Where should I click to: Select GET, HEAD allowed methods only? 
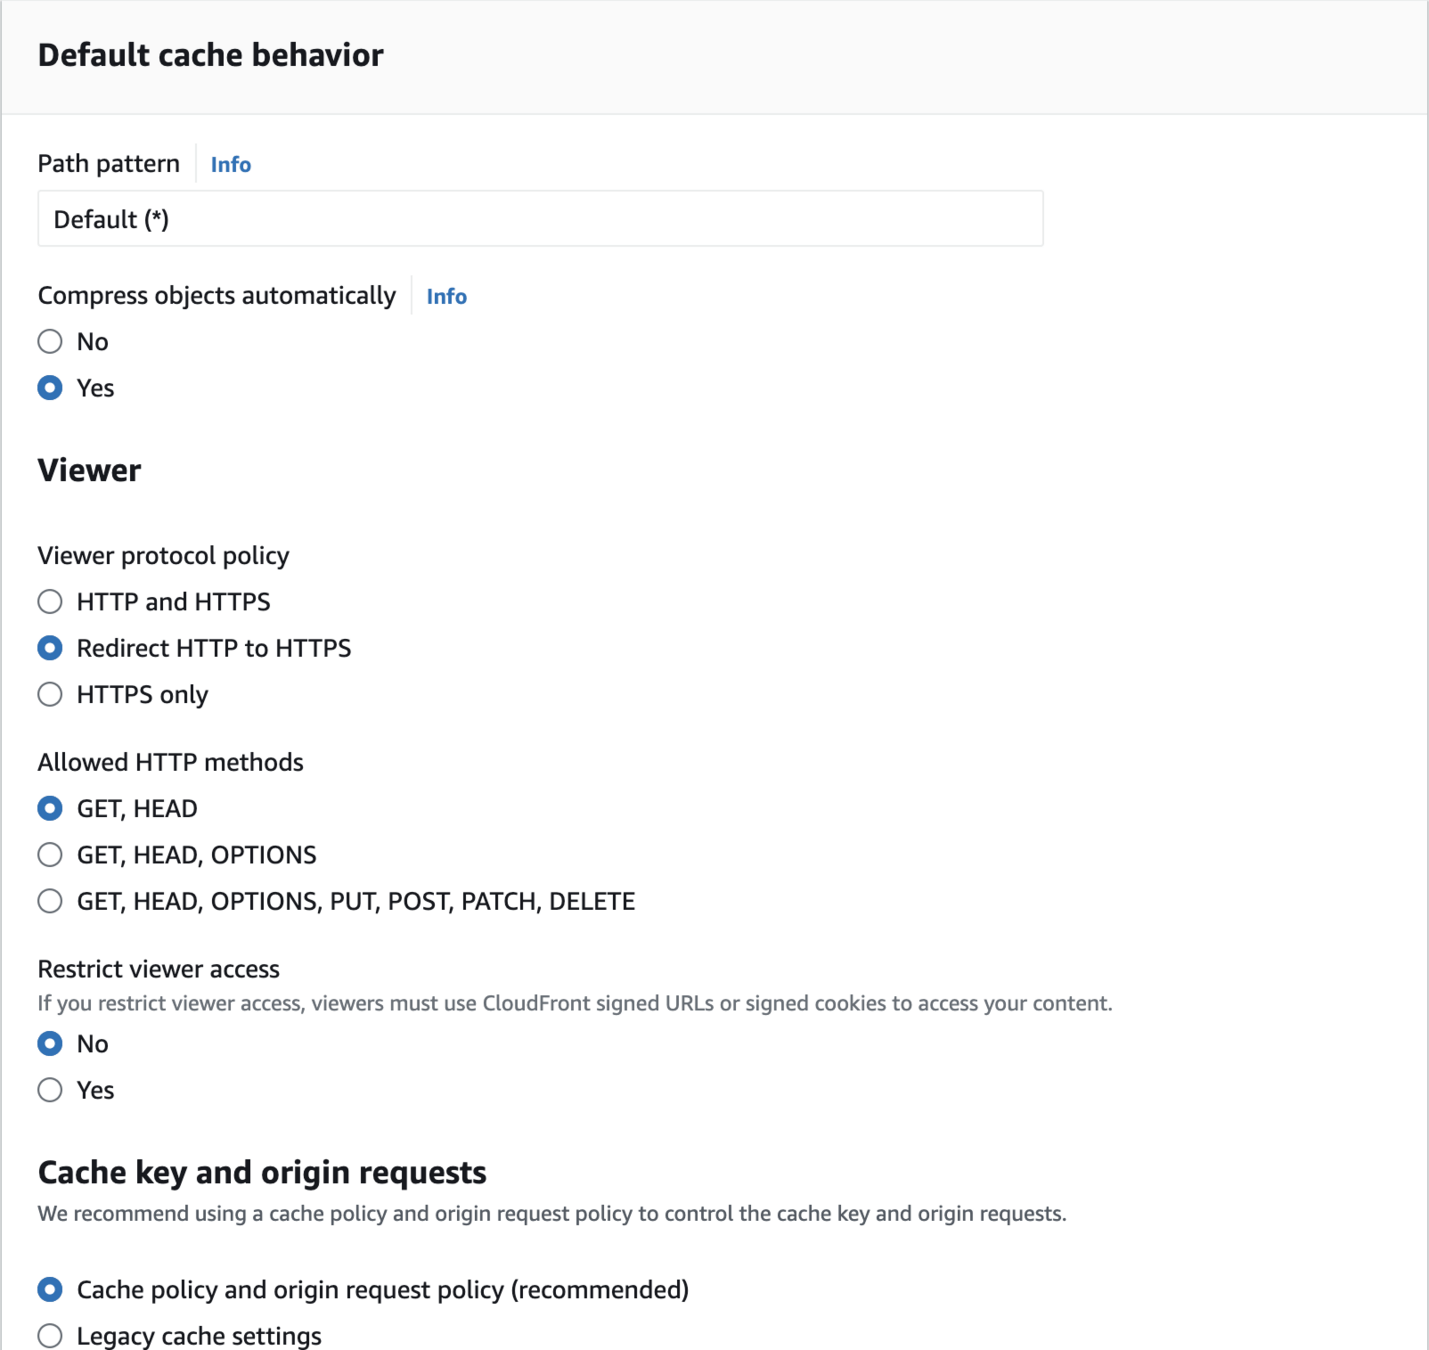(x=50, y=808)
